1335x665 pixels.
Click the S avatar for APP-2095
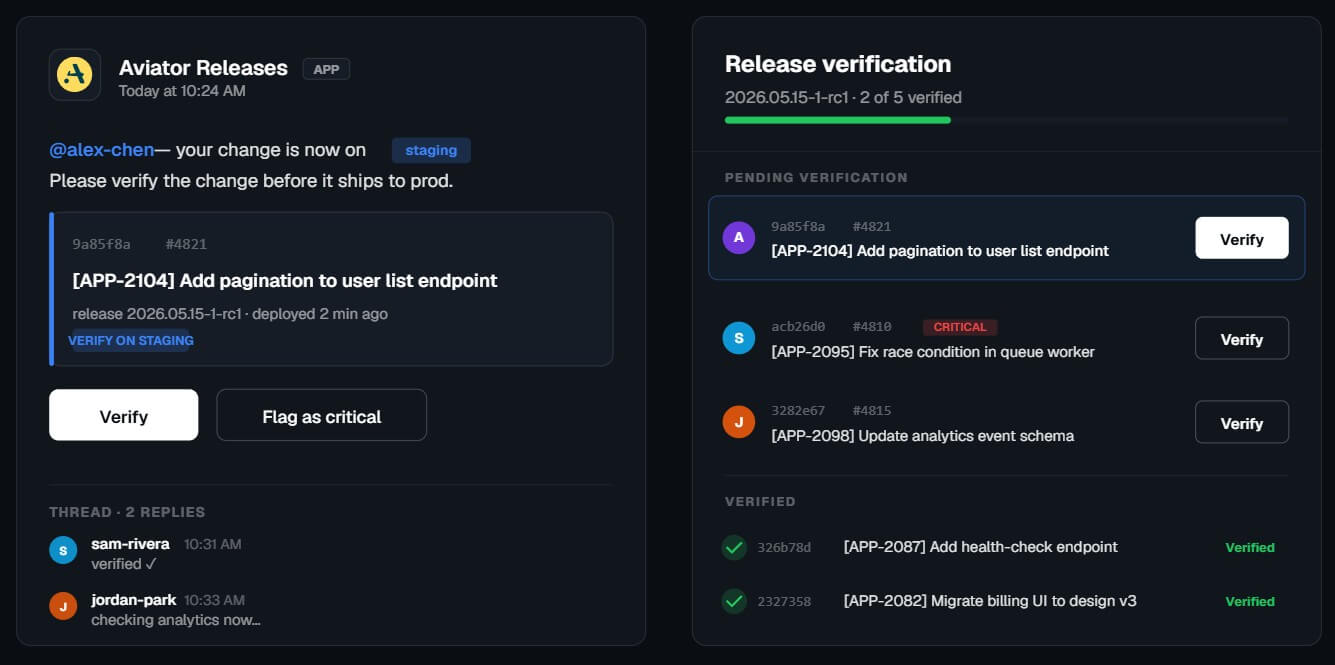[739, 338]
